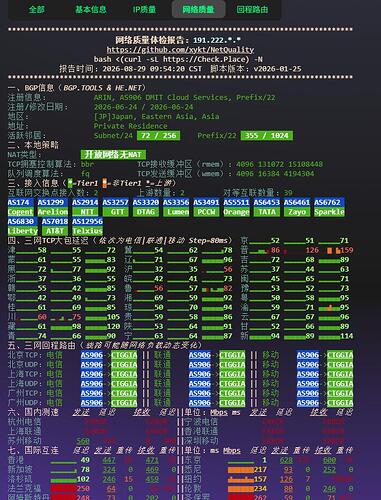Click the ARIN, AS906 DMIT Cloud Services text

click(162, 98)
